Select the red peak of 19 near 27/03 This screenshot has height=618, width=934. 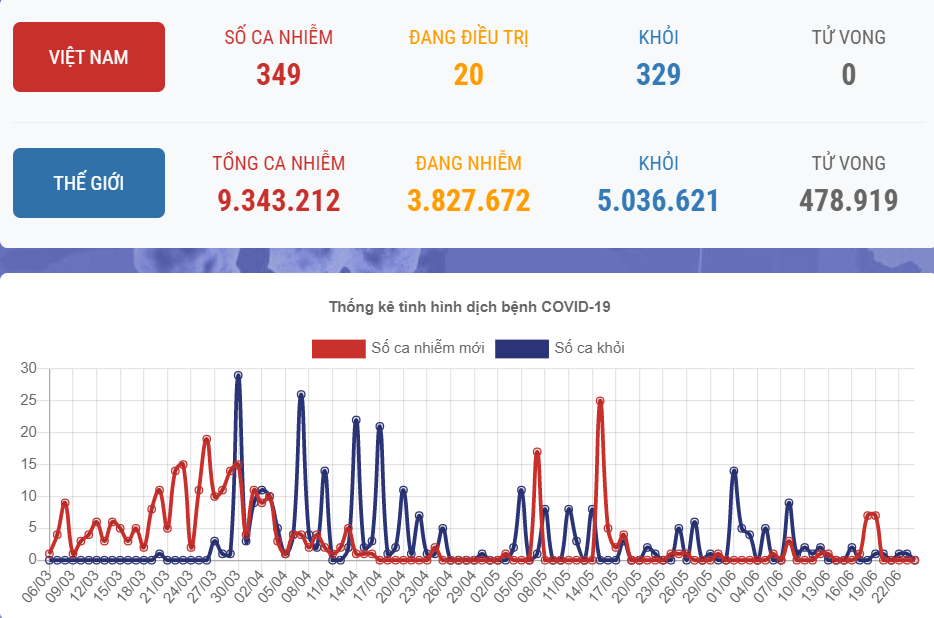coord(206,439)
